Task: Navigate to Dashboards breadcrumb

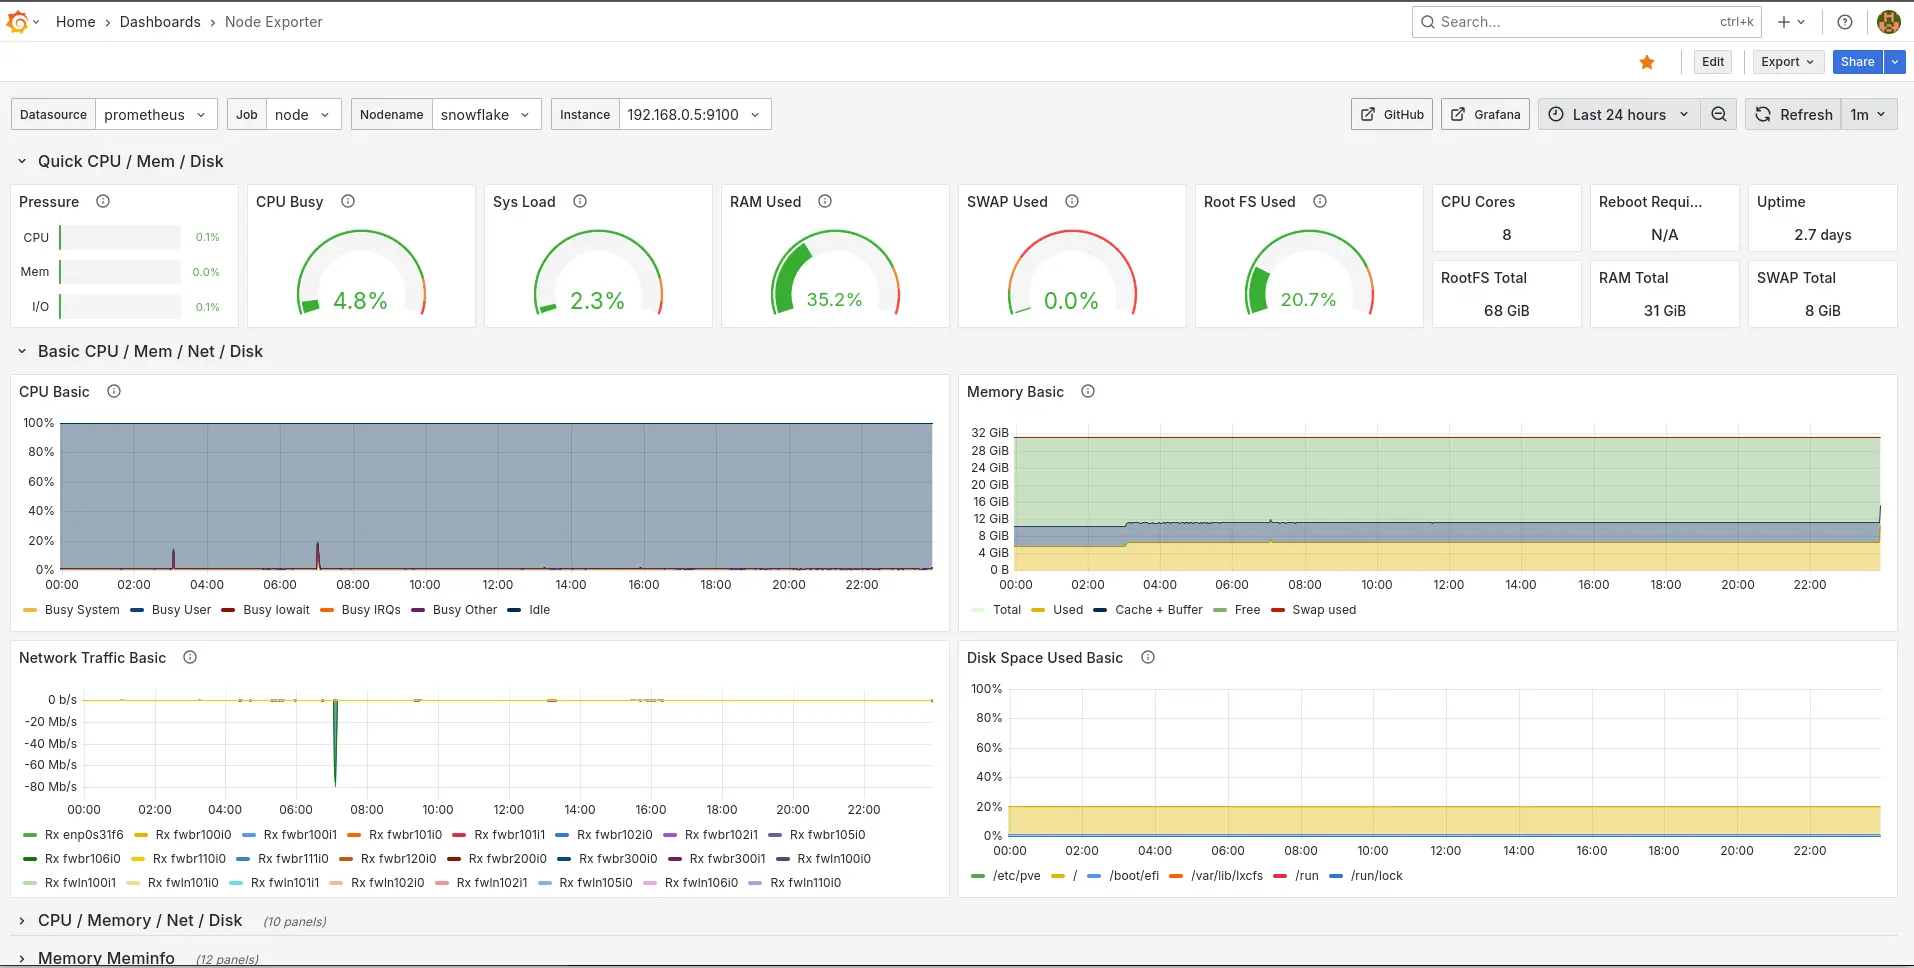Action: (160, 22)
